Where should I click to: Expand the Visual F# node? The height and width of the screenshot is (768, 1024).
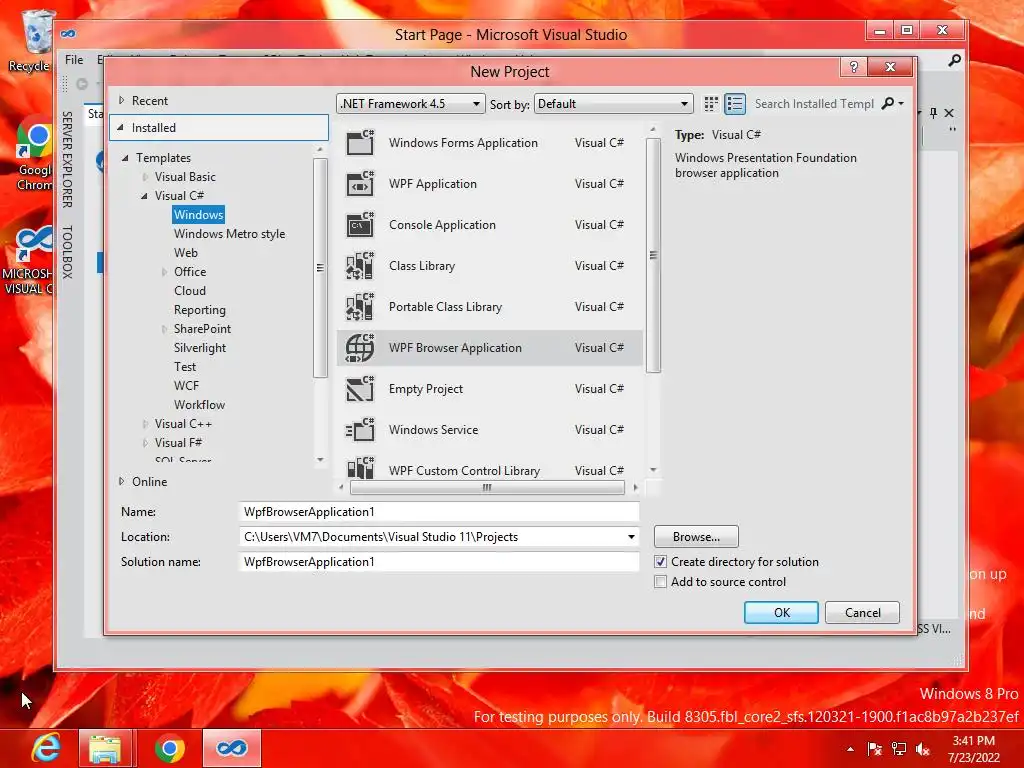pos(145,443)
